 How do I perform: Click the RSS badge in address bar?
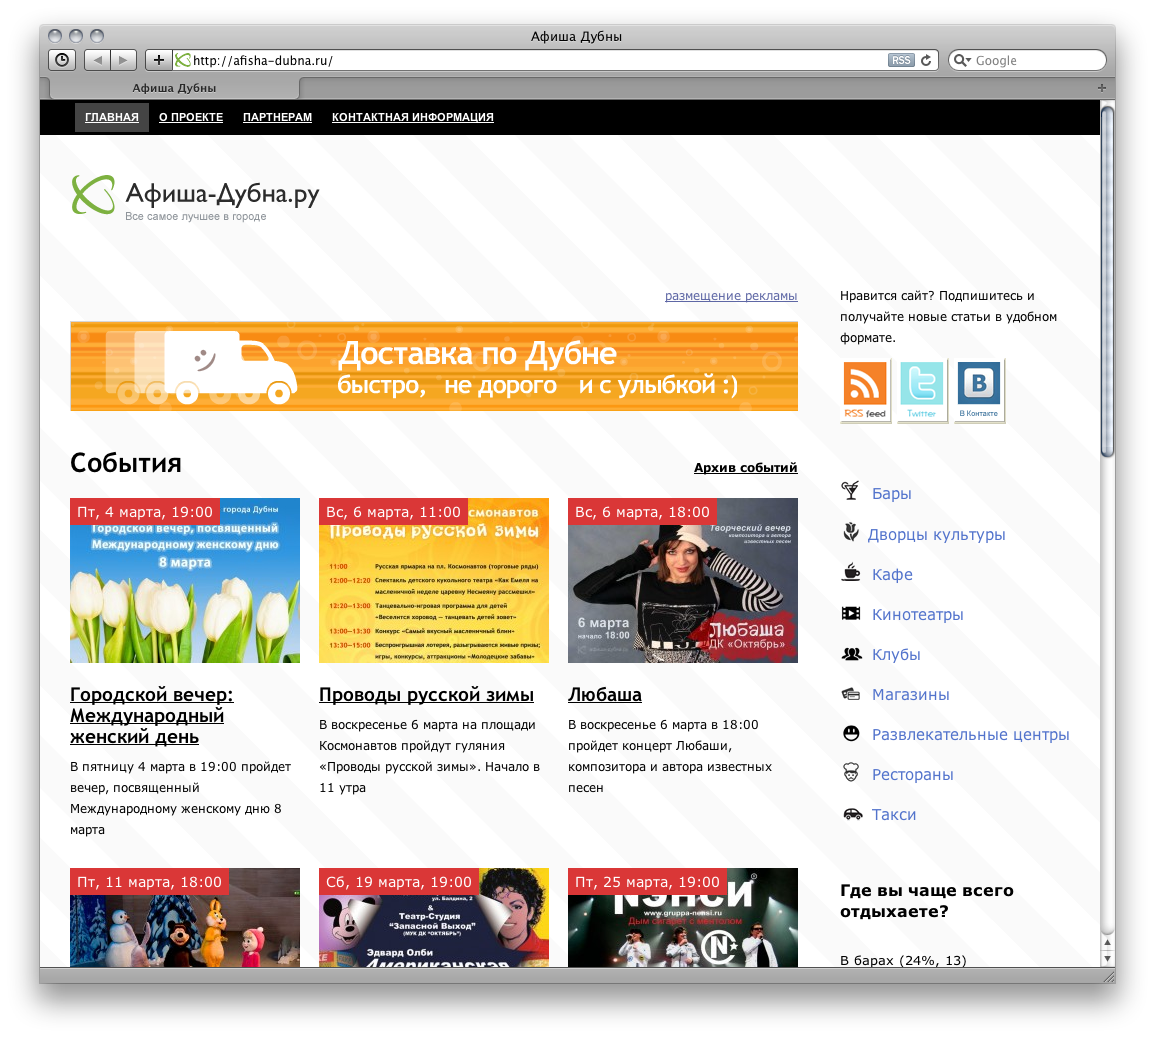[901, 60]
